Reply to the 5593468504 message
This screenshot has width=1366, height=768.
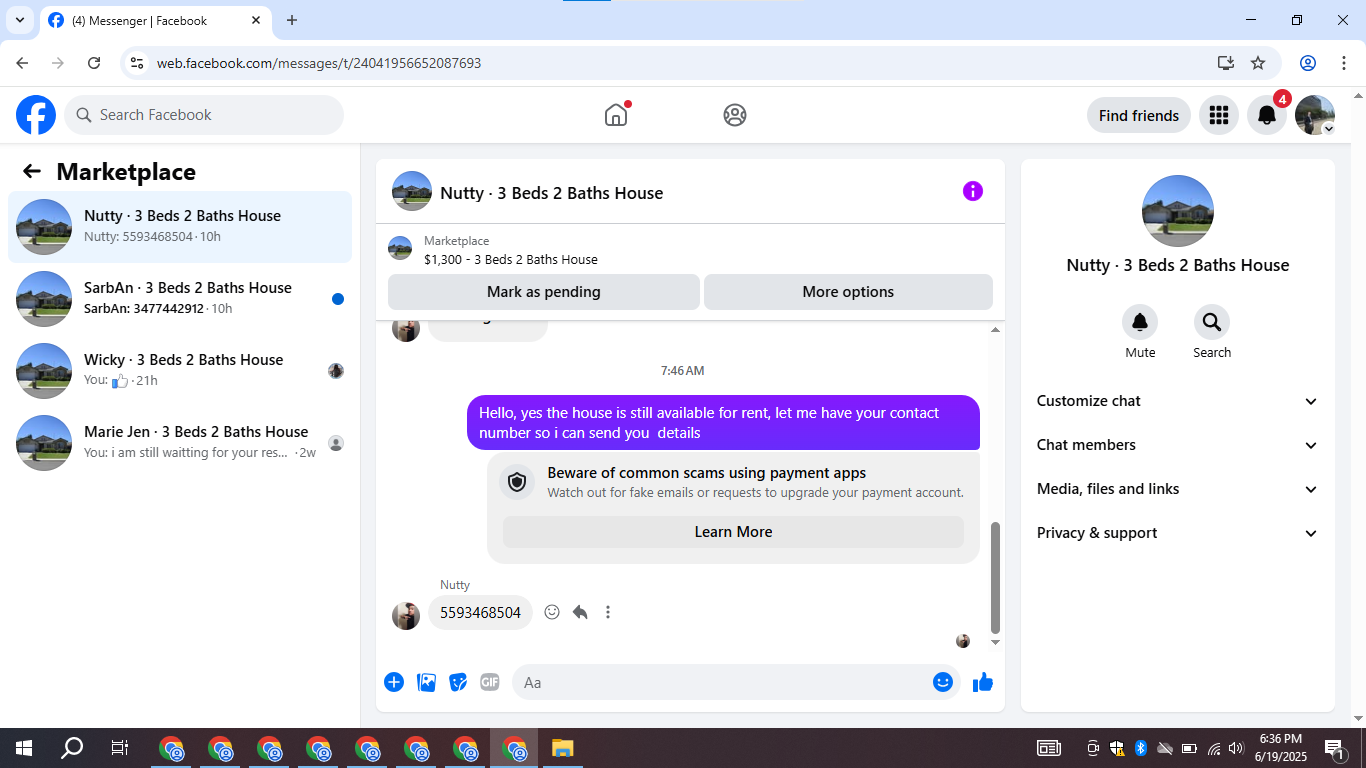tap(580, 612)
